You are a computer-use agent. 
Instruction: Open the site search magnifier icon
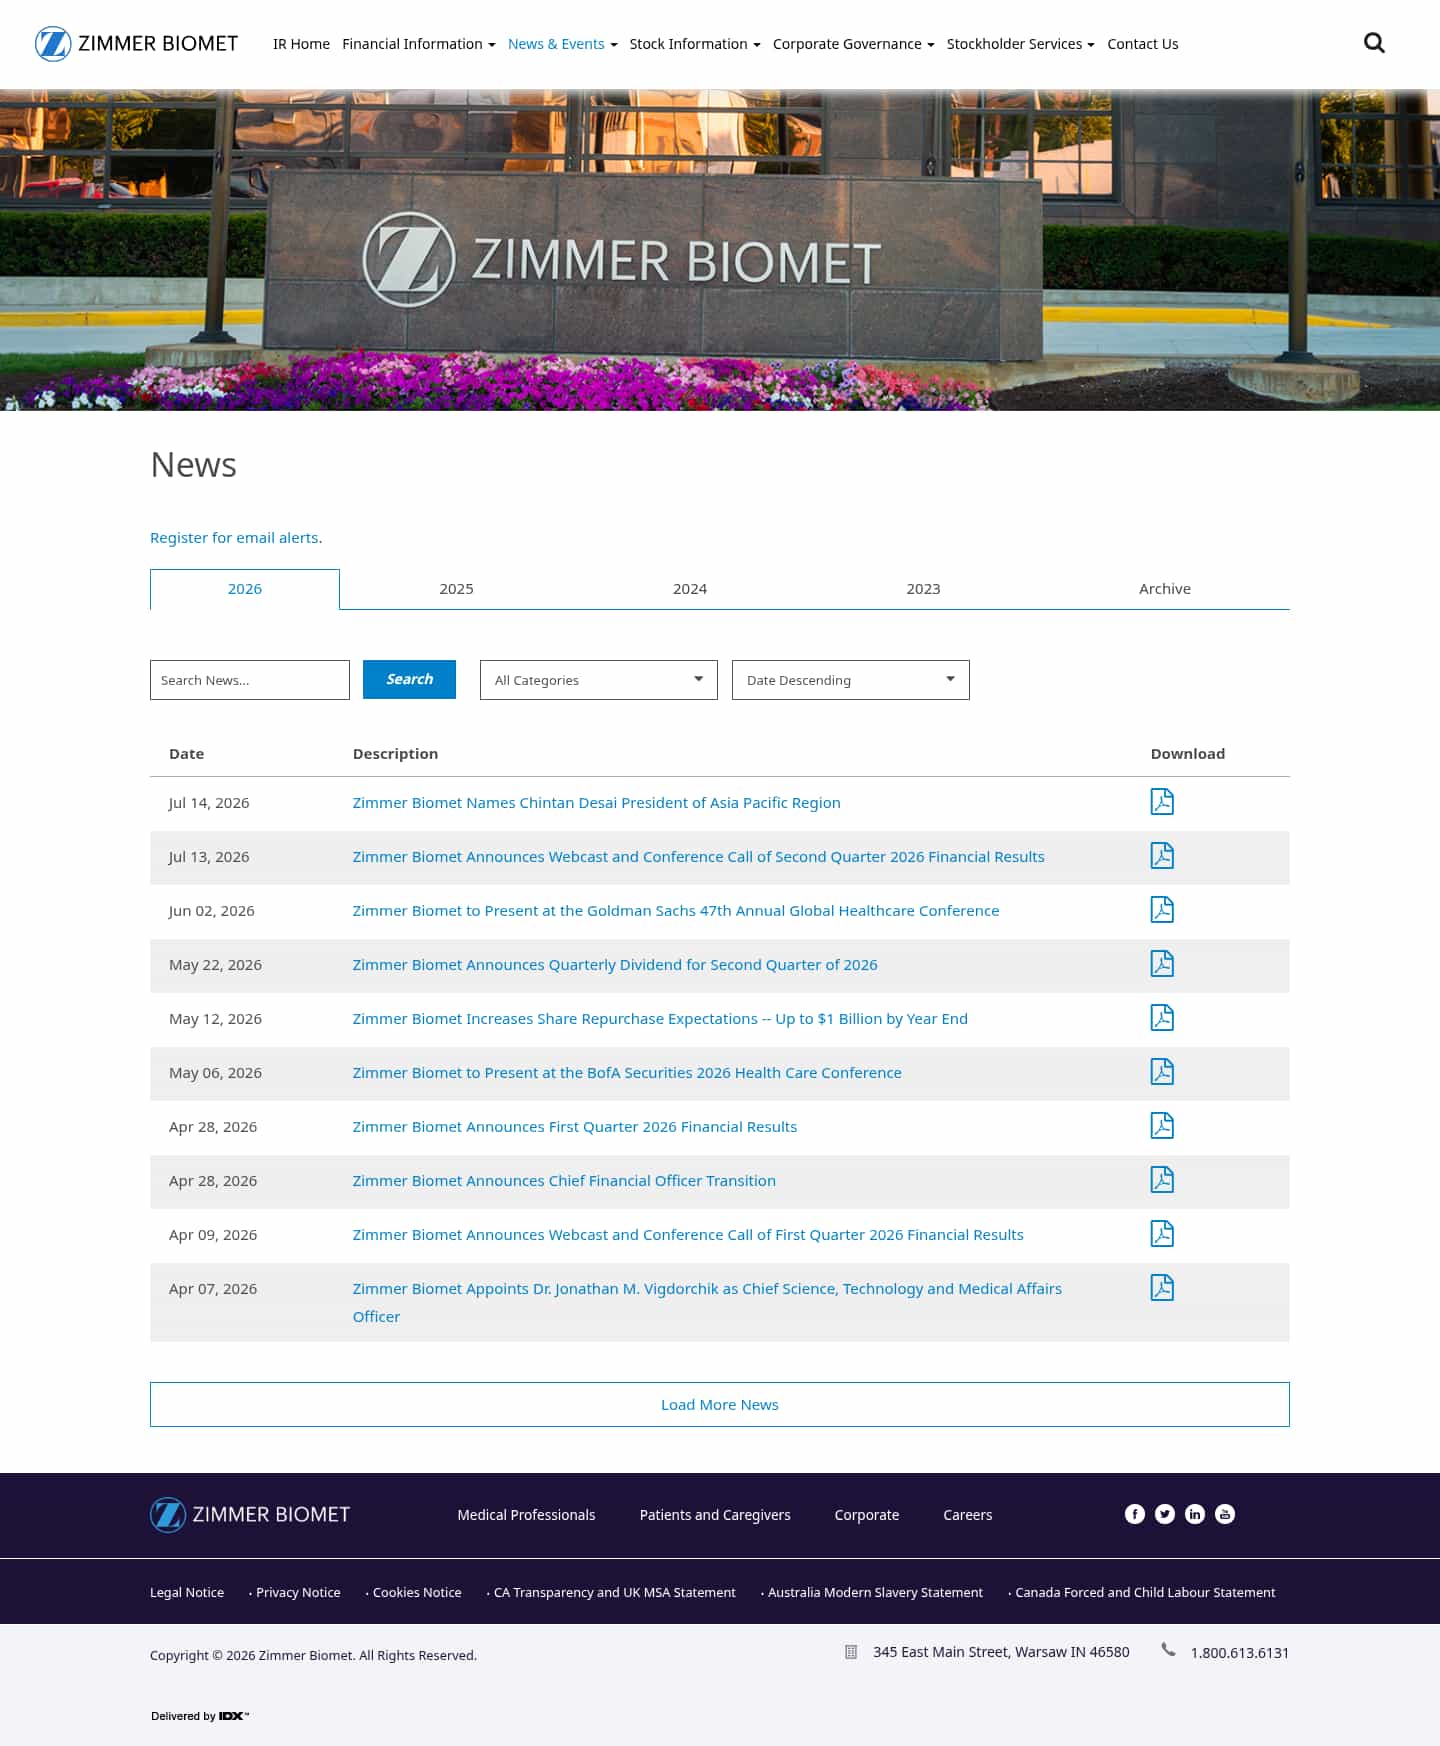click(1374, 43)
